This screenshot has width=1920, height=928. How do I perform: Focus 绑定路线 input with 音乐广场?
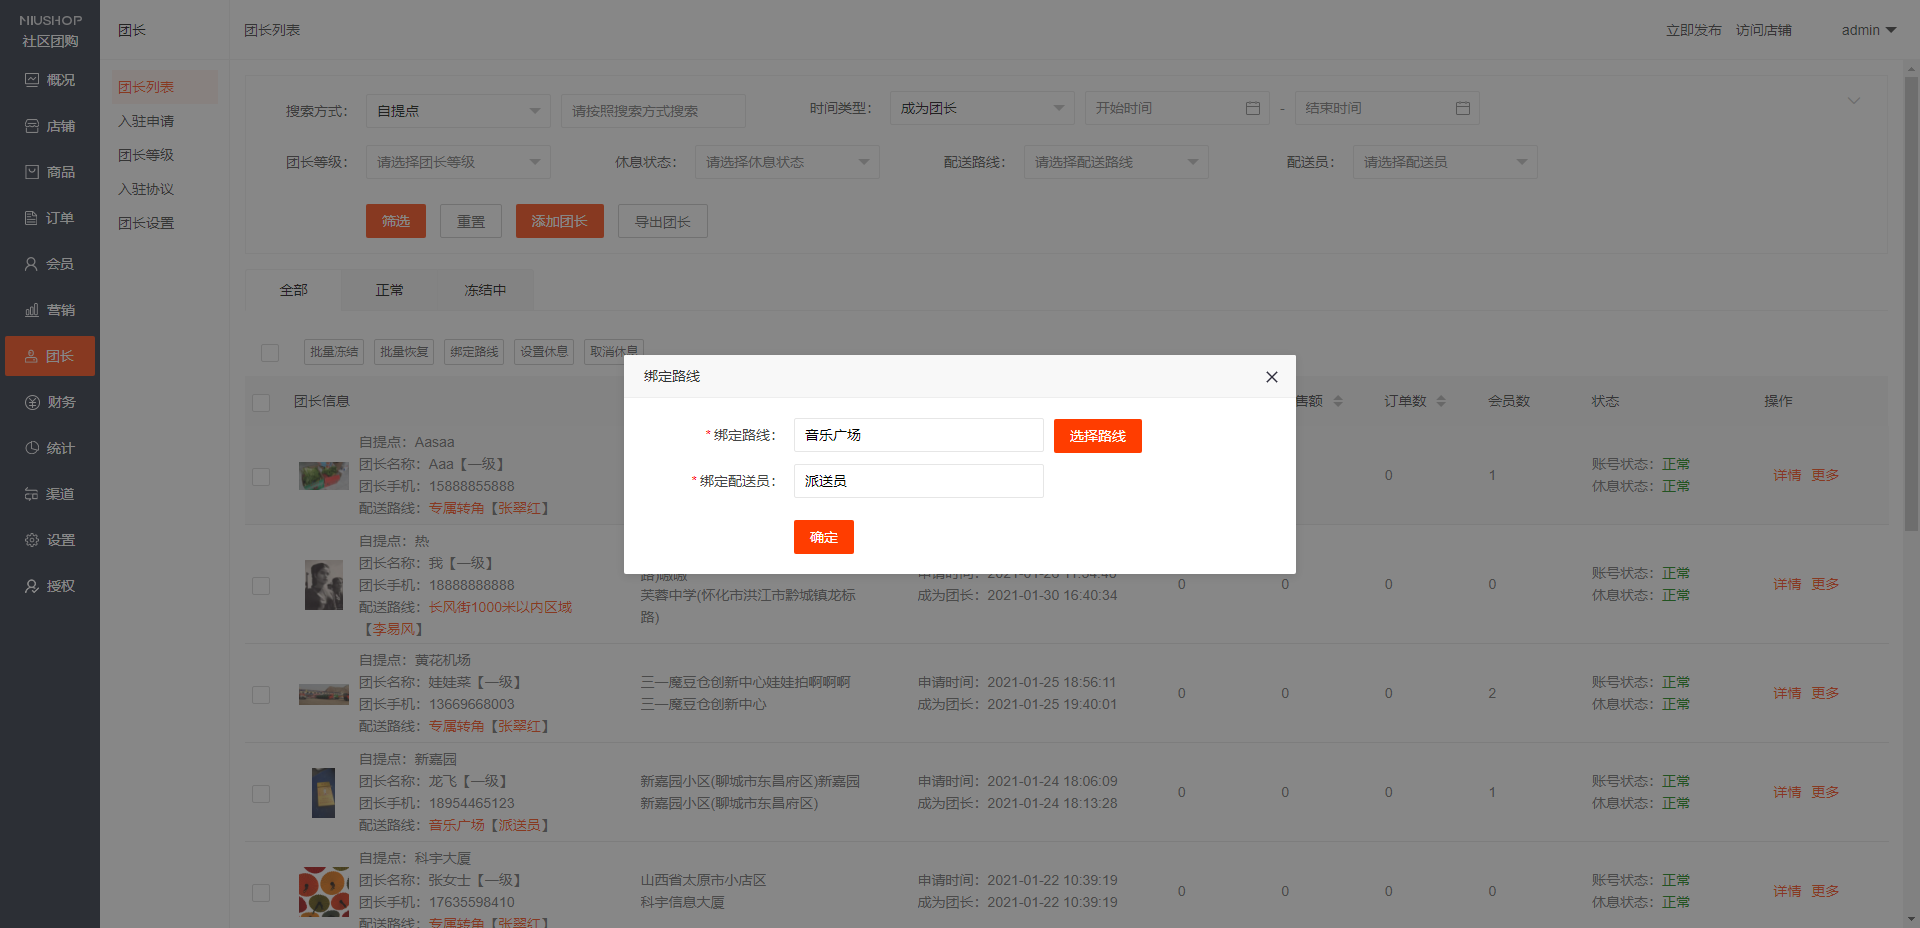click(x=919, y=435)
